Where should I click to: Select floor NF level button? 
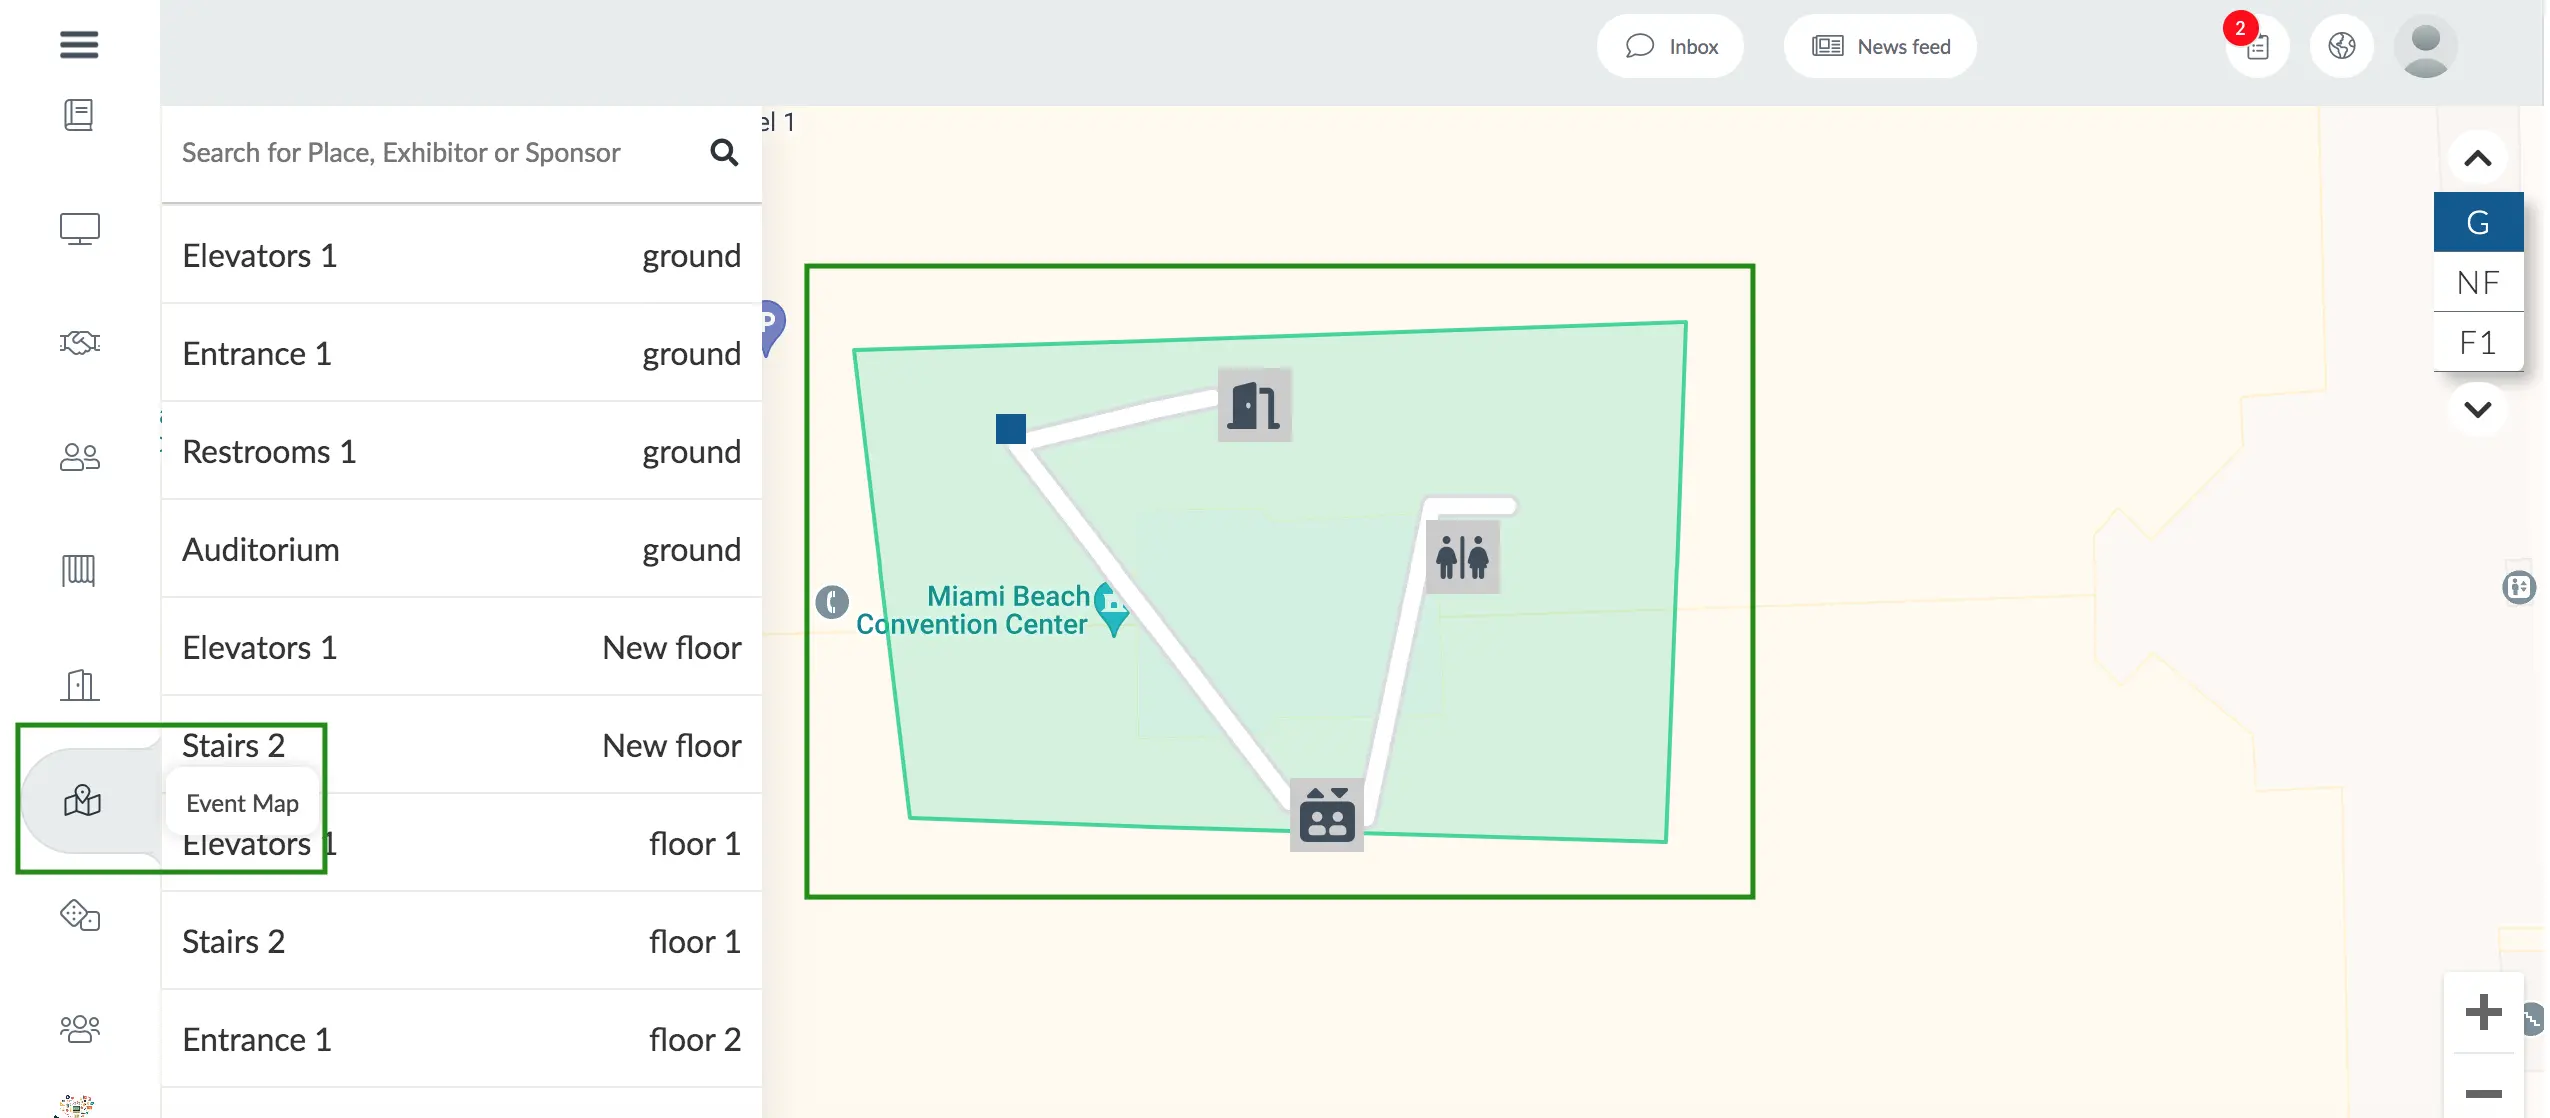pos(2478,283)
